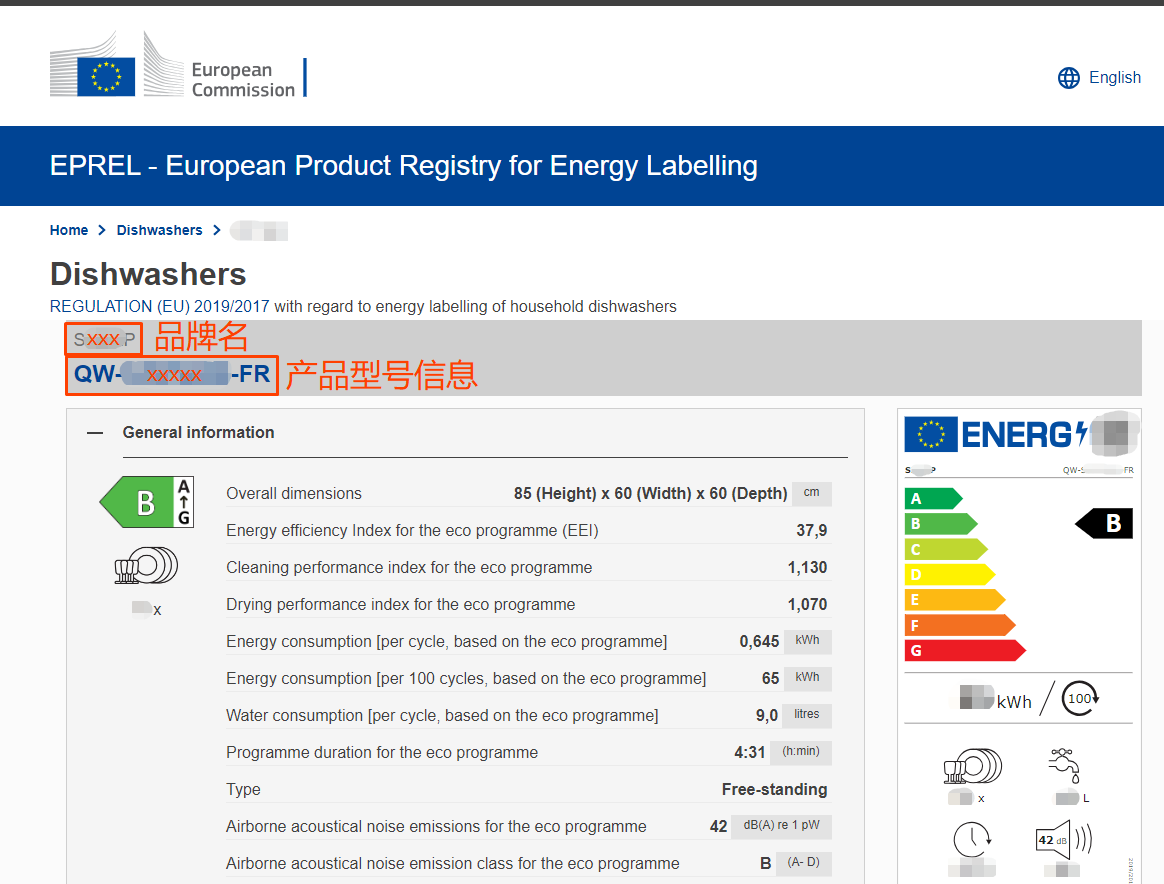
Task: Go to Home in the breadcrumb
Action: pos(69,230)
